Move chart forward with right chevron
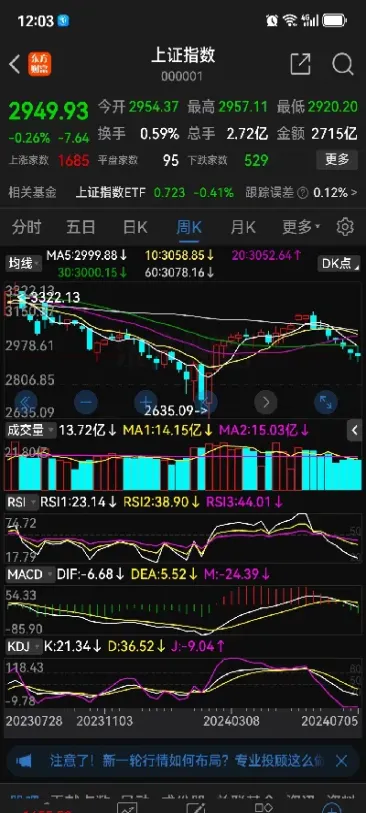 coord(265,402)
